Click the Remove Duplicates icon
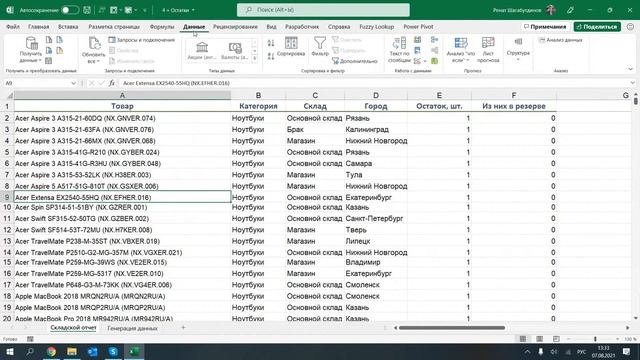 [418, 51]
